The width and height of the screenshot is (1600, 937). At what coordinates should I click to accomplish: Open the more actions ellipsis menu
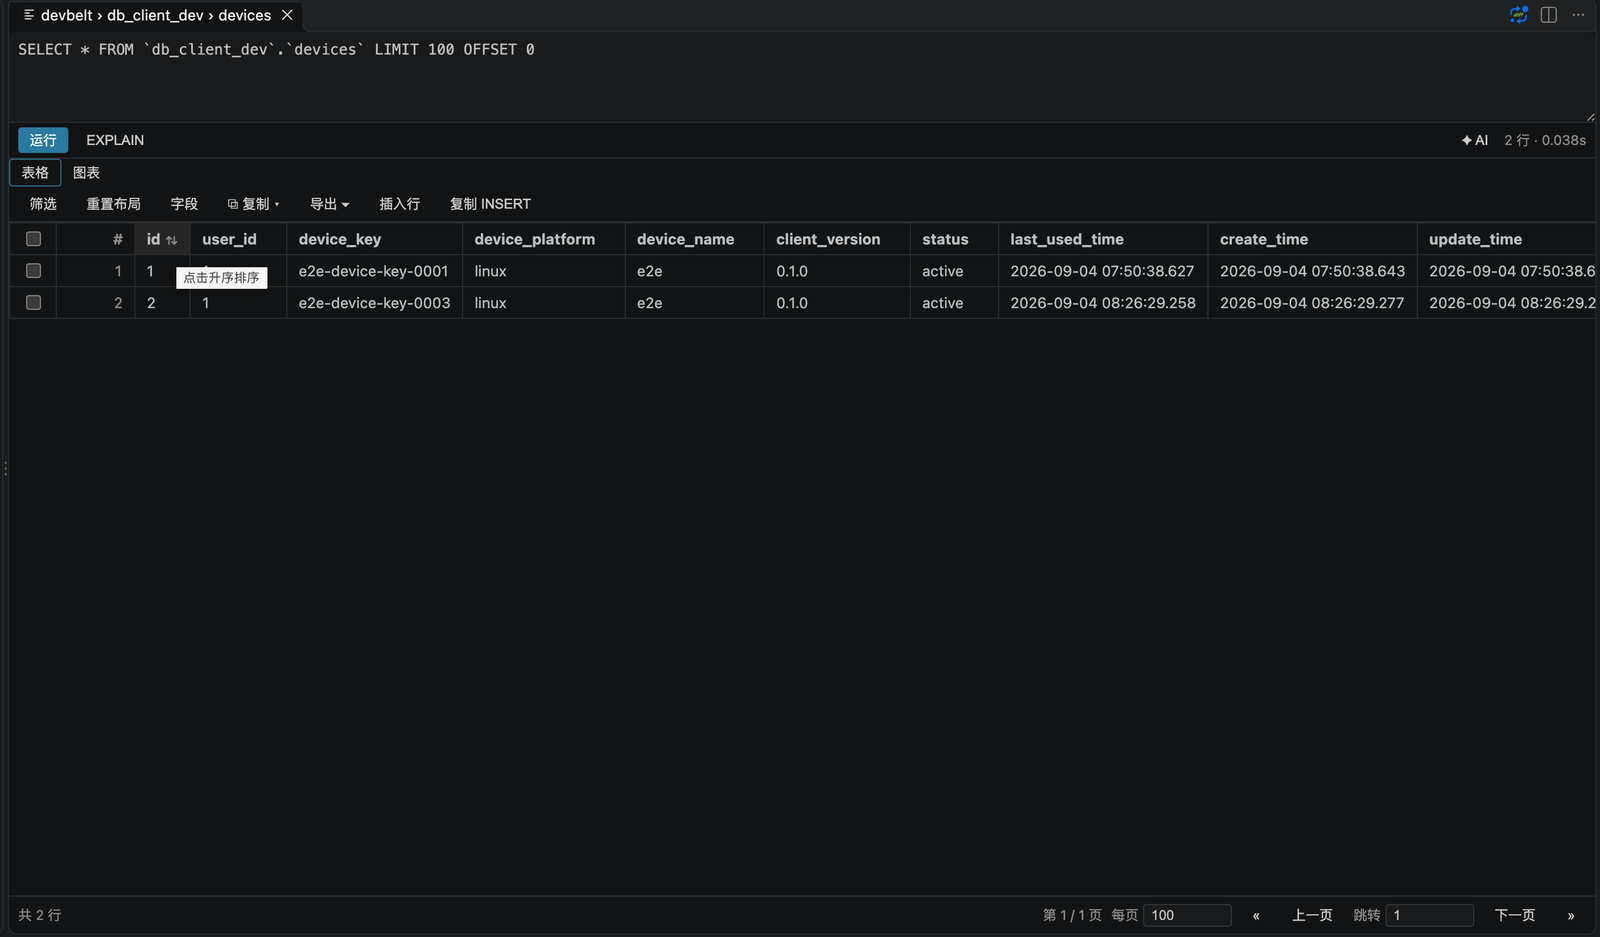click(x=1578, y=15)
